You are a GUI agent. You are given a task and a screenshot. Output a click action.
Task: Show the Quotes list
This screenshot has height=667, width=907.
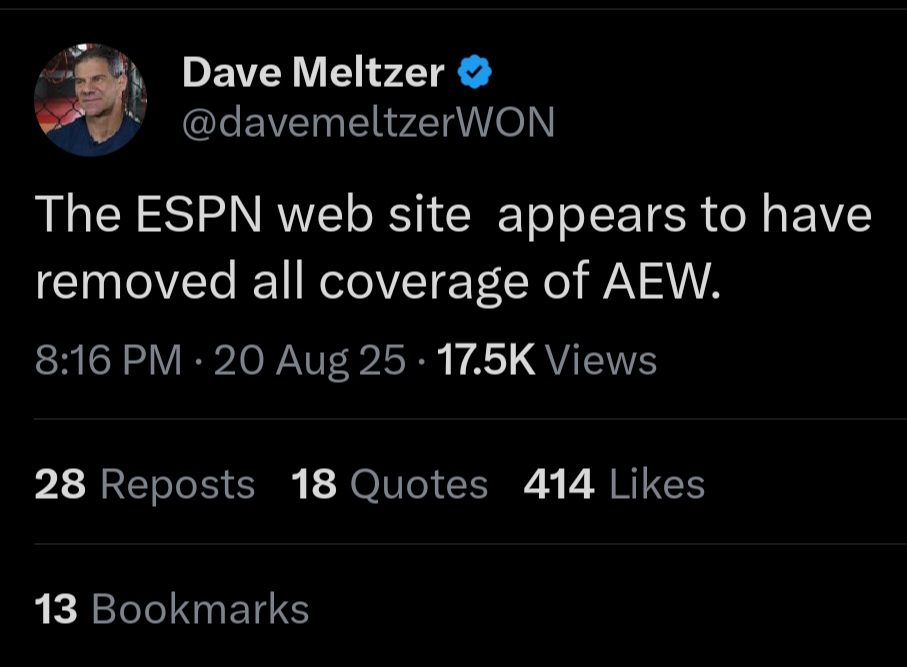pyautogui.click(x=419, y=485)
